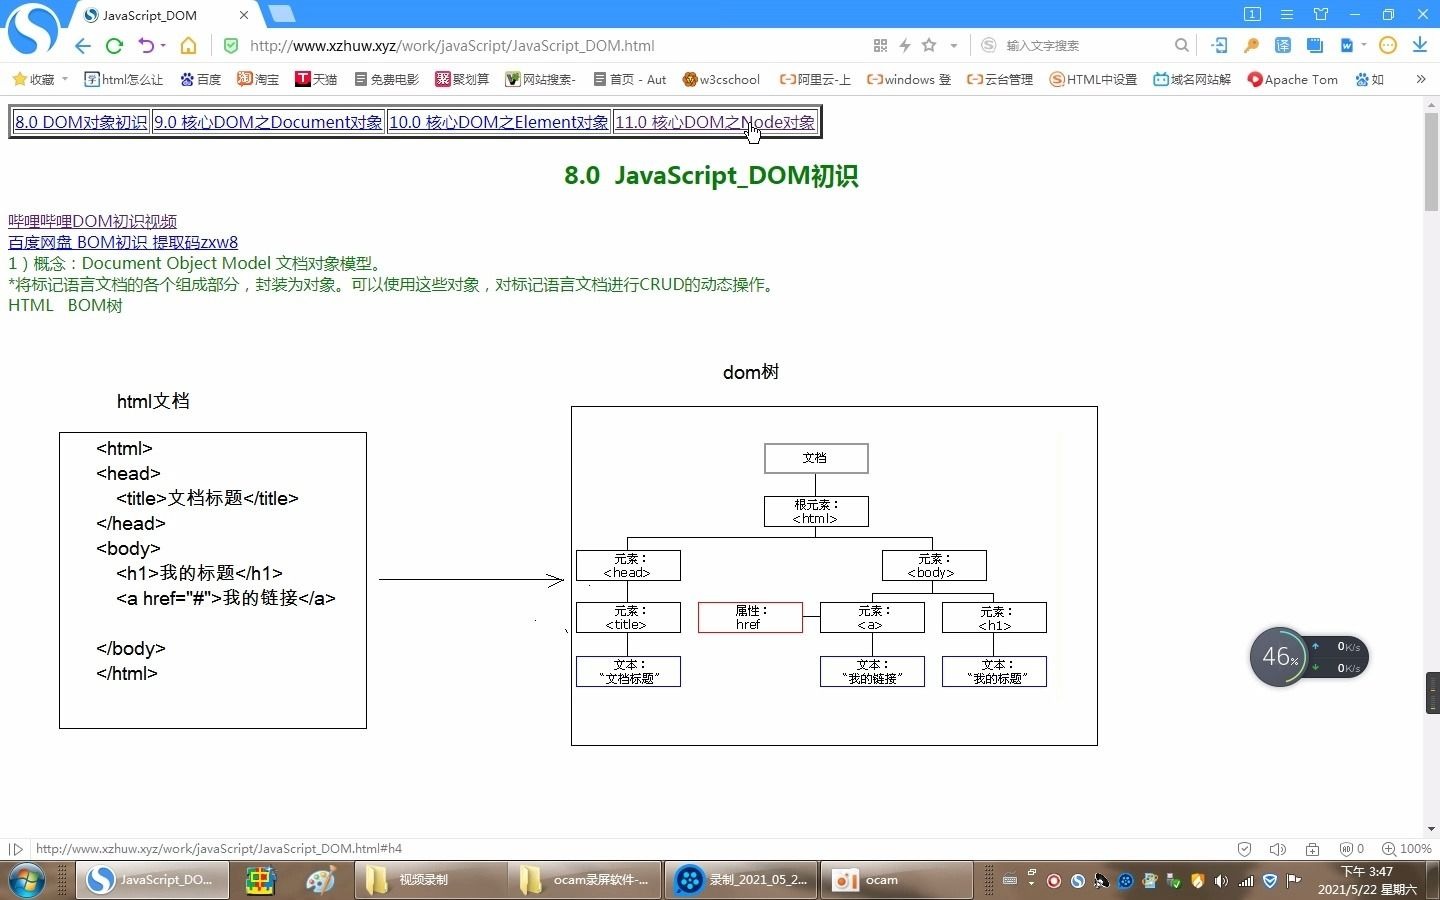Click the purple undo restore-page icon
Screen dimensions: 1440x900
pyautogui.click(x=146, y=46)
